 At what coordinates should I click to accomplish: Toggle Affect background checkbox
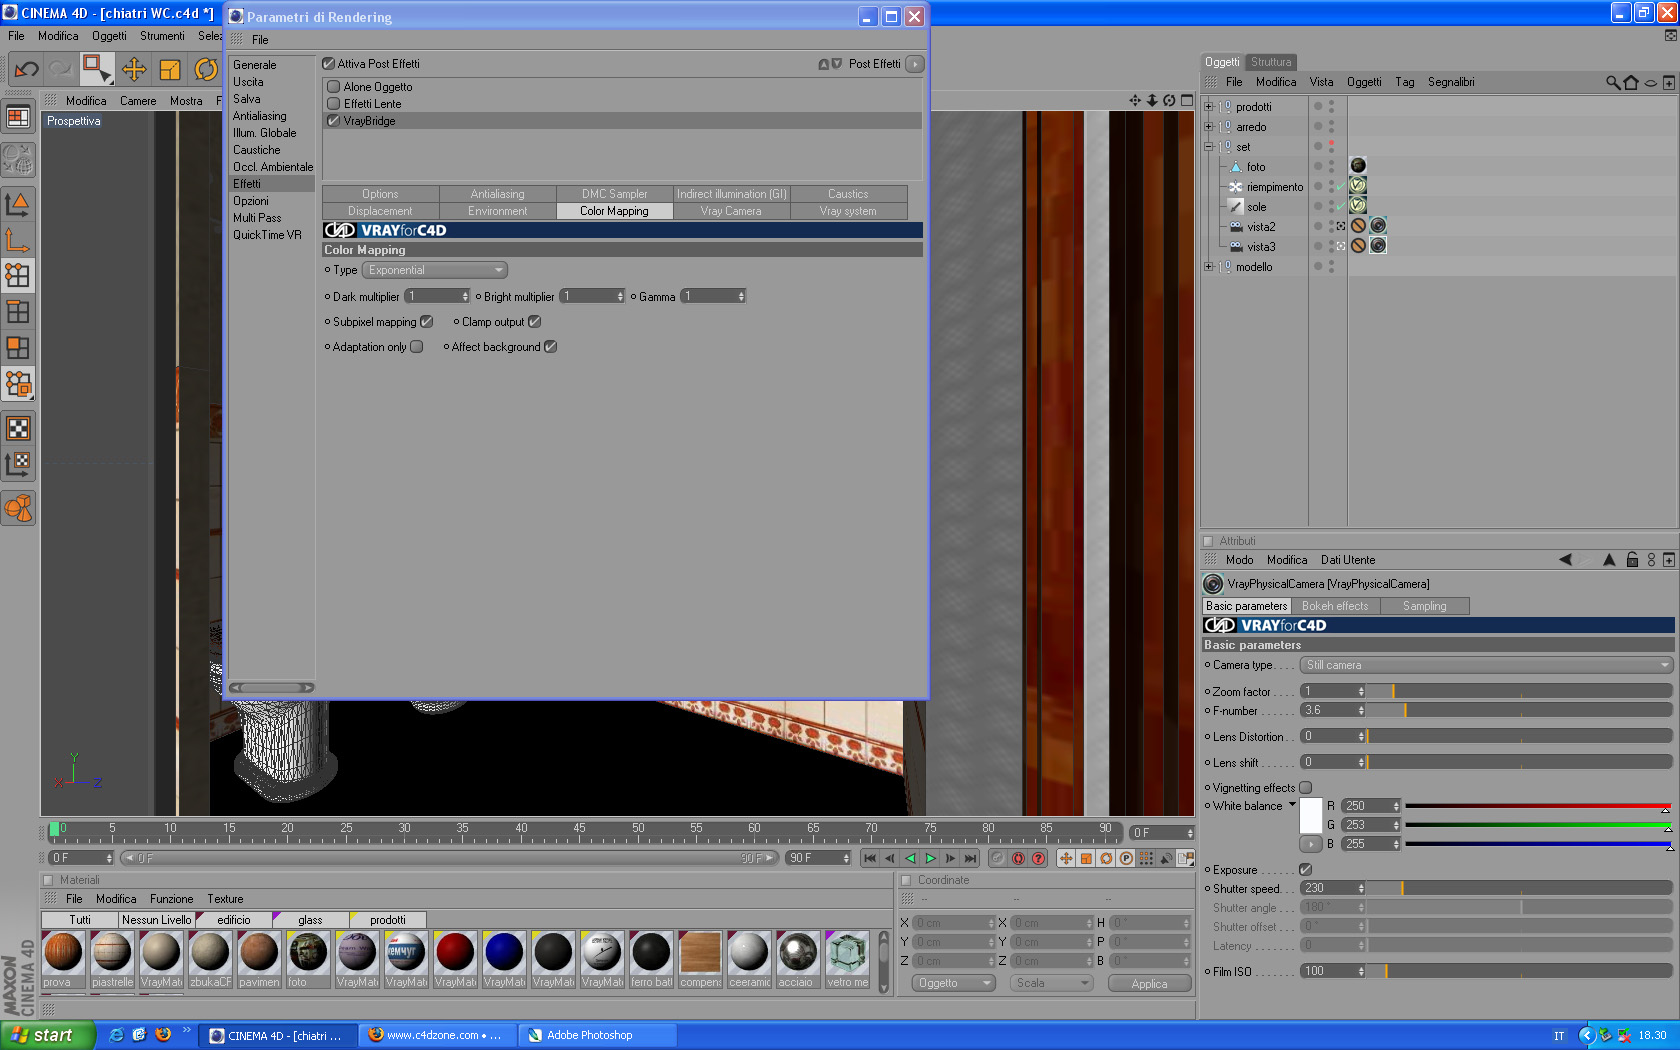click(x=551, y=347)
